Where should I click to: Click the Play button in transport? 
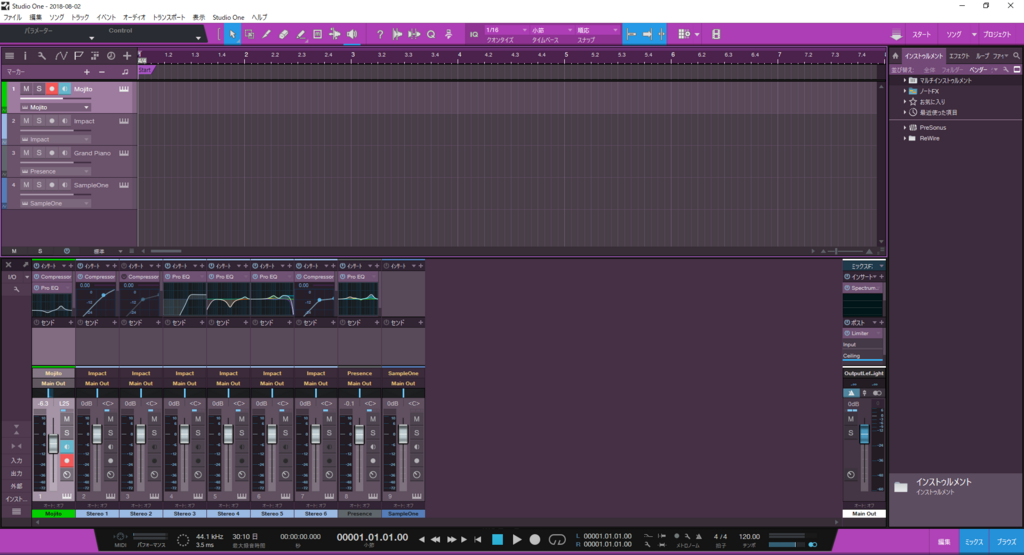tap(517, 539)
